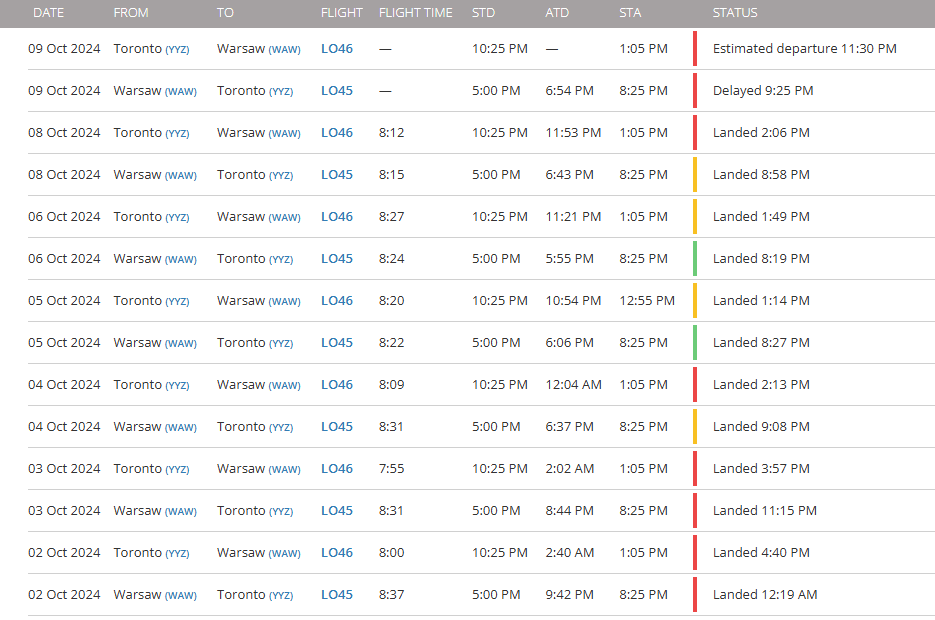Click flight time 8:24

tap(391, 259)
